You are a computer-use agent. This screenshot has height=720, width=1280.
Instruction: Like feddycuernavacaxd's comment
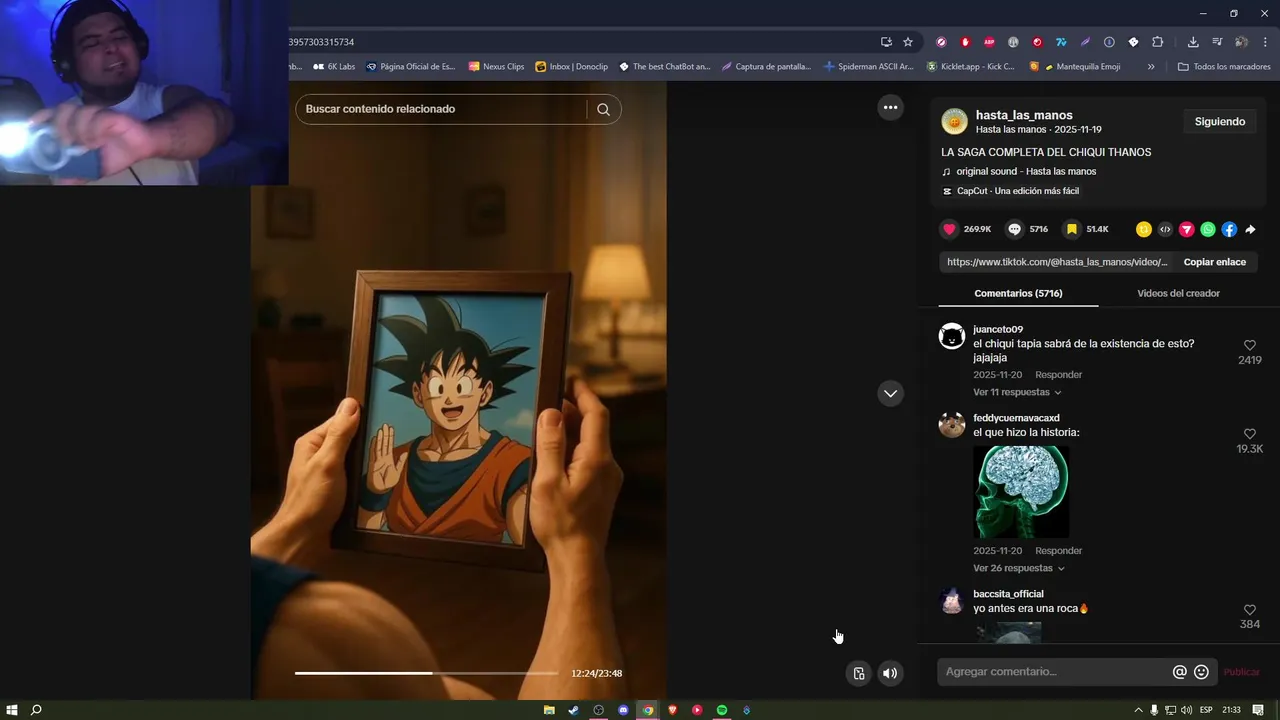(x=1250, y=434)
